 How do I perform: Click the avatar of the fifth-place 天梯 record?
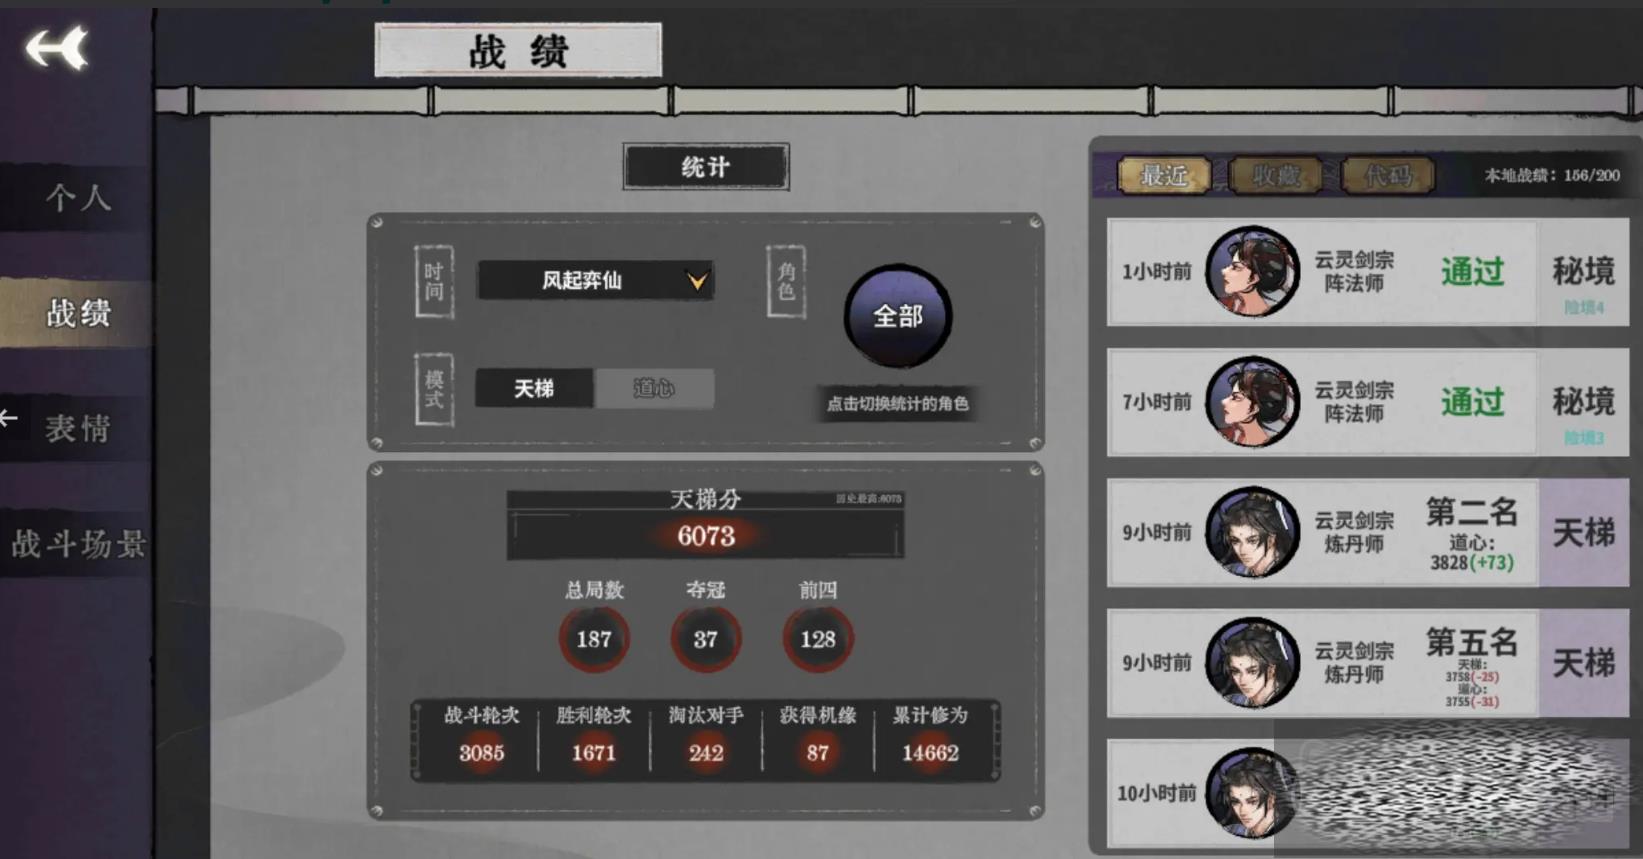click(1252, 662)
